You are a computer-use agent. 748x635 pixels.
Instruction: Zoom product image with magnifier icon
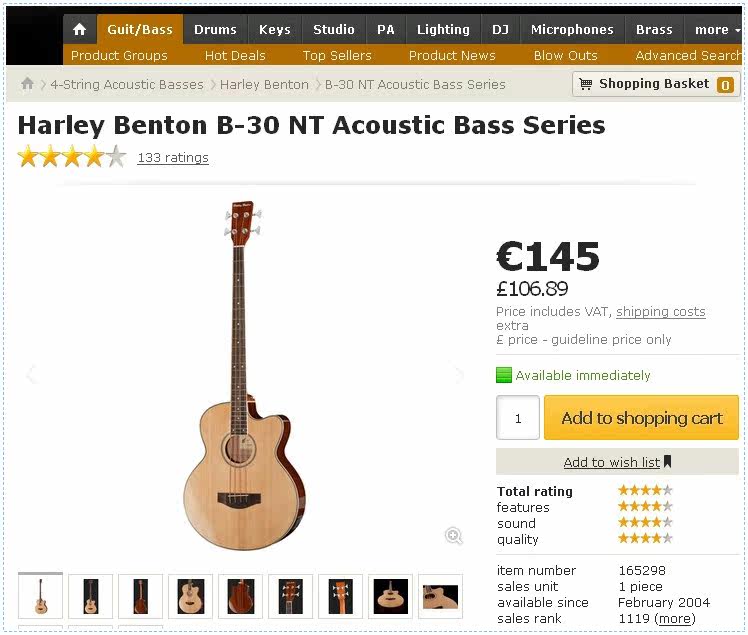tap(454, 536)
